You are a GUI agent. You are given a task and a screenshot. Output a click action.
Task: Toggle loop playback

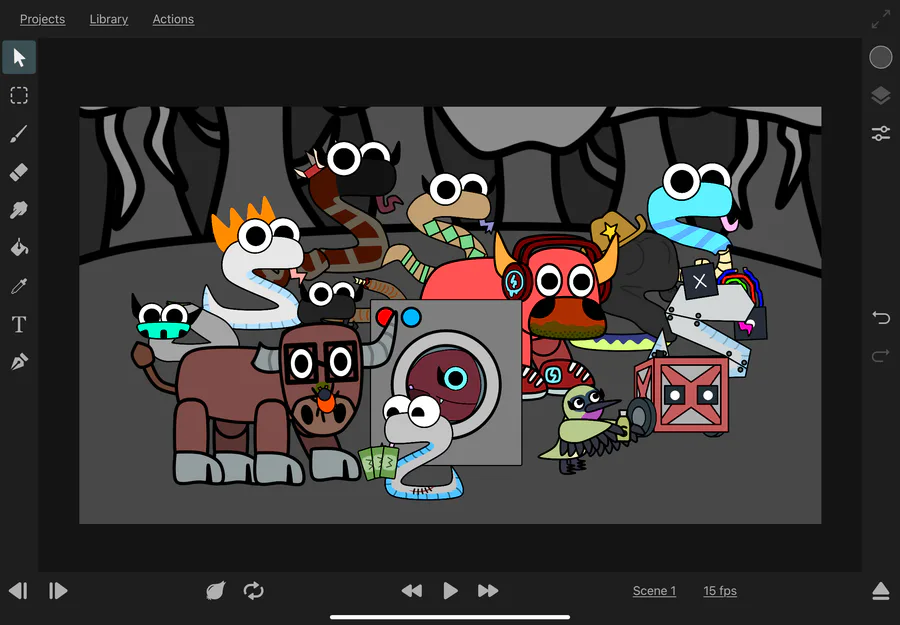[x=253, y=591]
